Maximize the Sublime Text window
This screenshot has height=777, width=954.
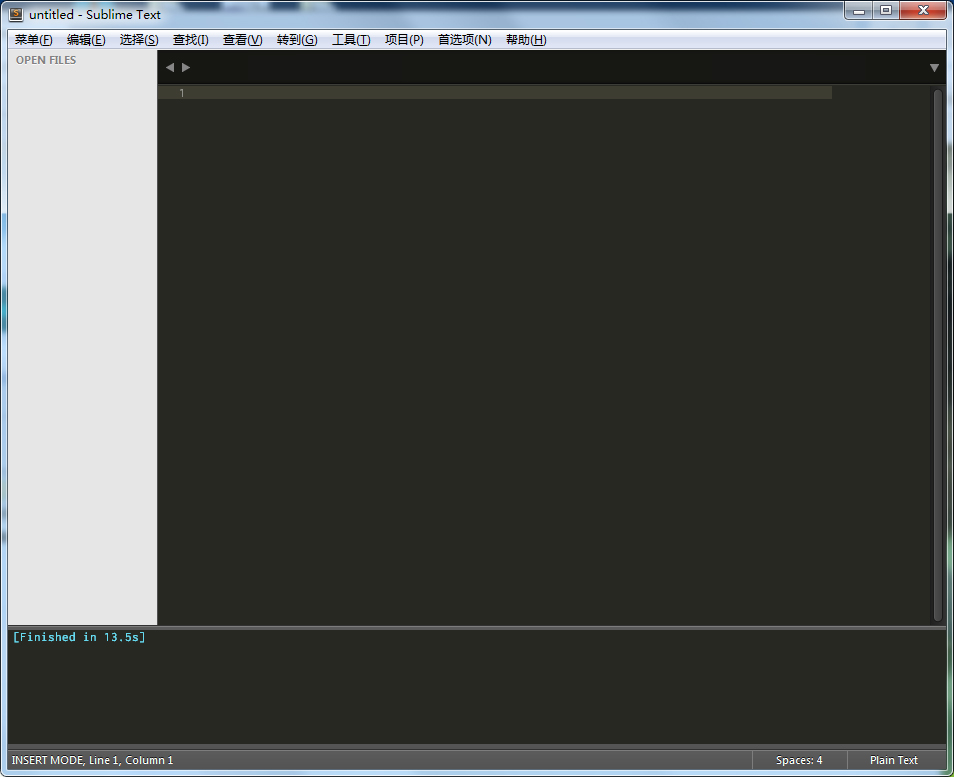pos(886,11)
